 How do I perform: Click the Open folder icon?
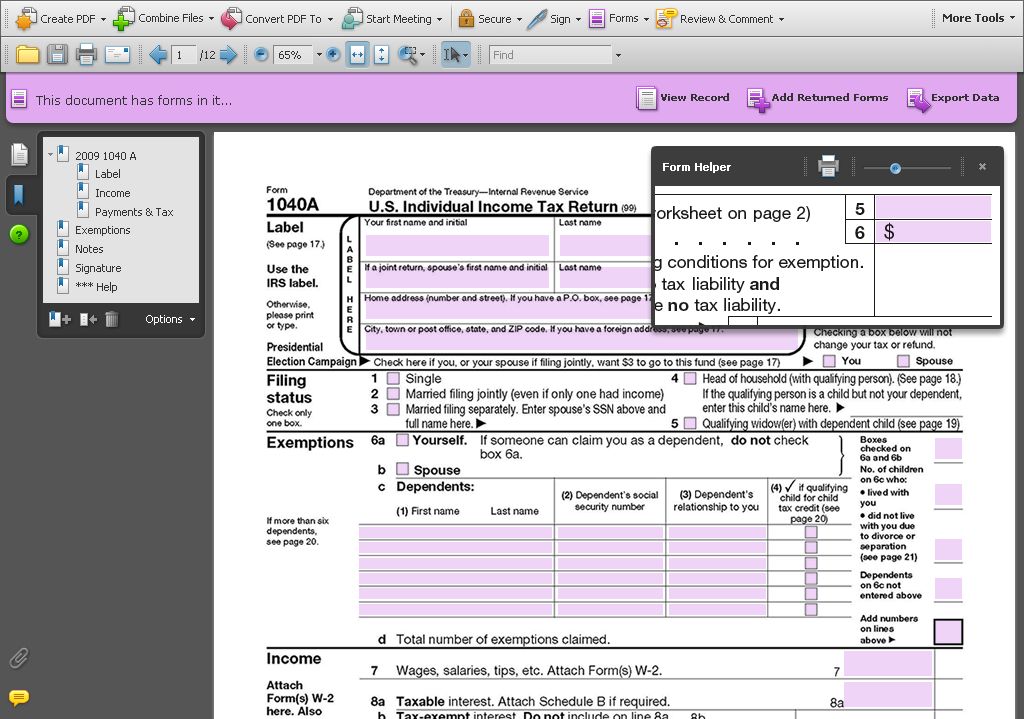pyautogui.click(x=27, y=55)
